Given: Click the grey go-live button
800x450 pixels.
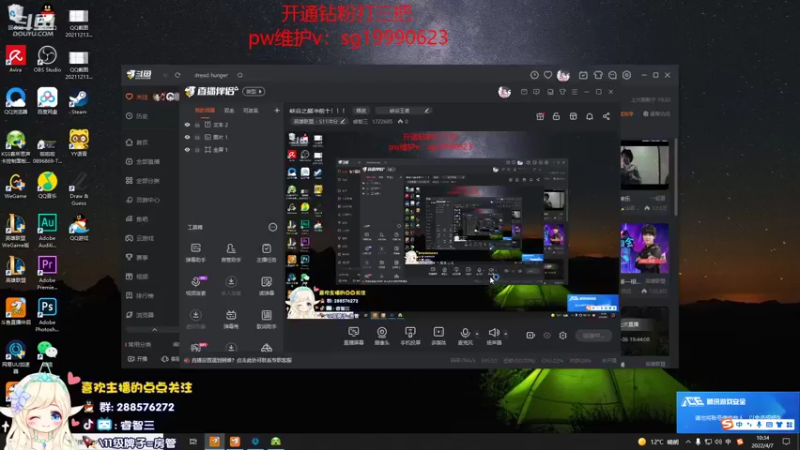Looking at the screenshot, I should pyautogui.click(x=593, y=335).
